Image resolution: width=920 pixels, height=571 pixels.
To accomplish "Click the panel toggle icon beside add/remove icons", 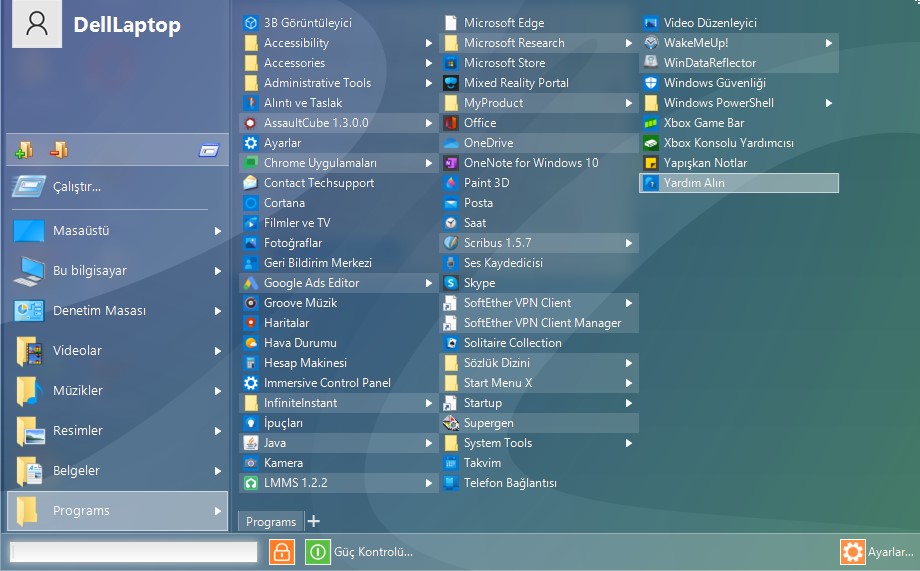I will 208,150.
